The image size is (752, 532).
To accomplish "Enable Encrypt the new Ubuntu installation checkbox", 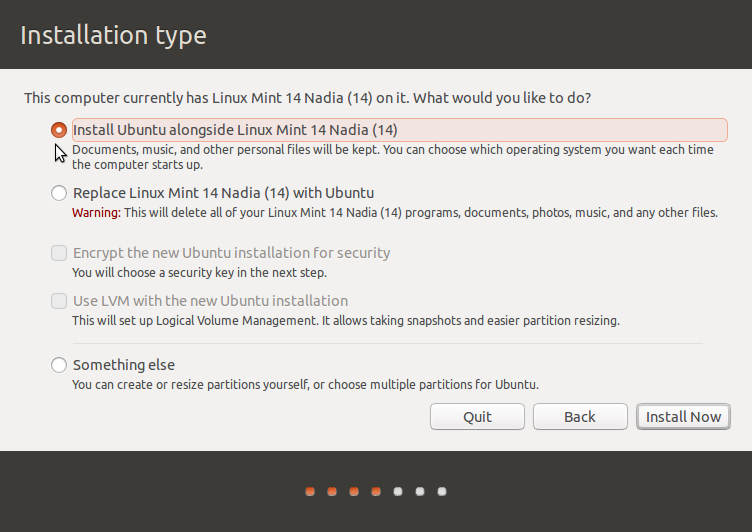I will coord(59,253).
